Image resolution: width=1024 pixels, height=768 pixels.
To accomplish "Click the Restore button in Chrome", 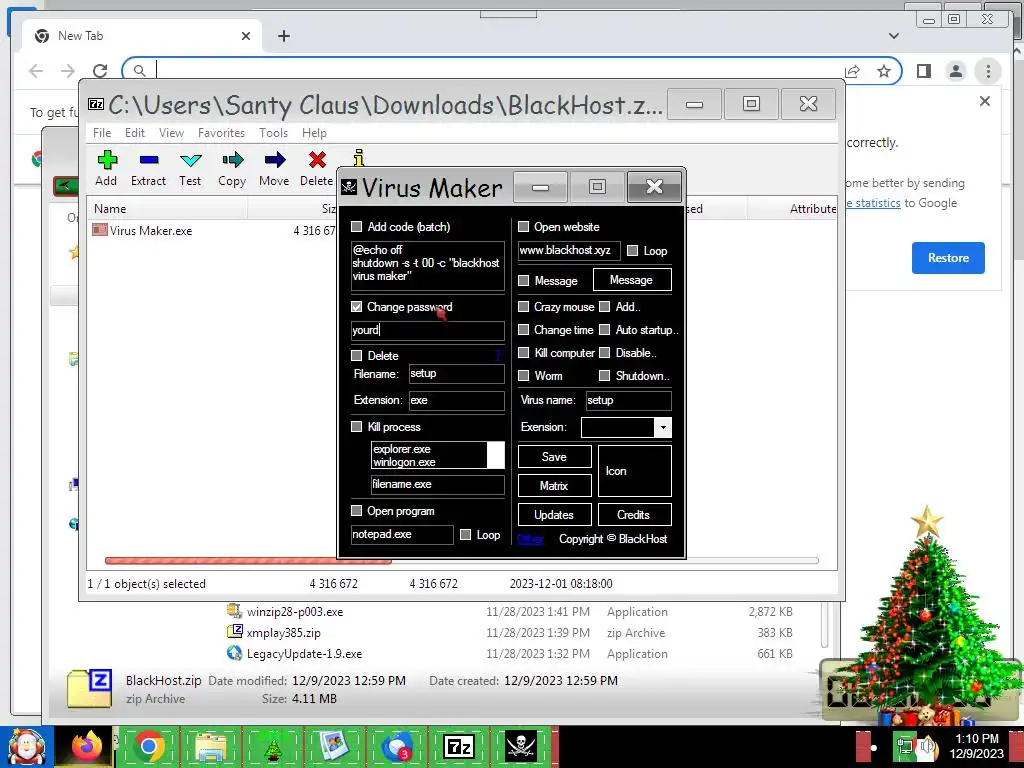I will pos(948,258).
